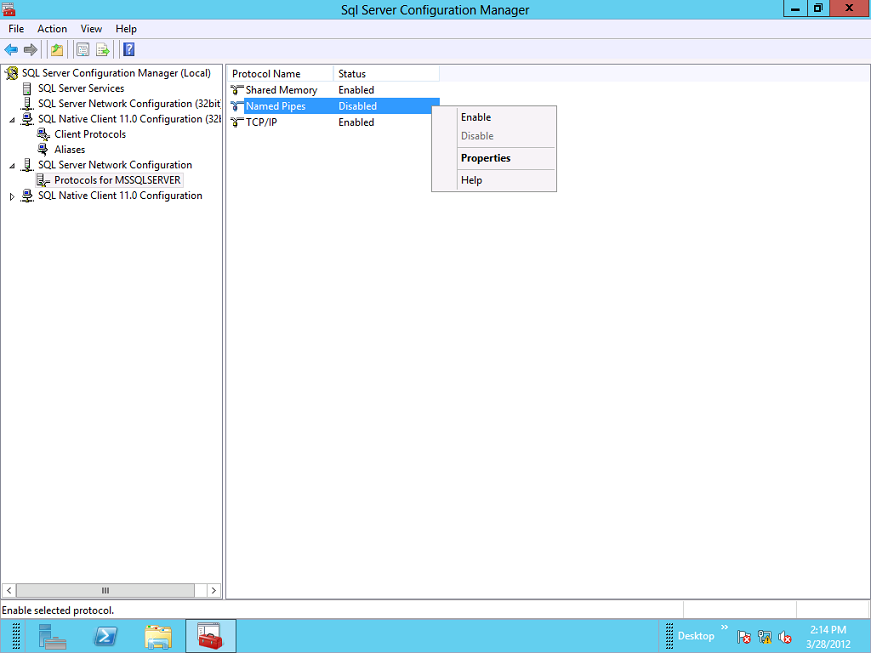The image size is (871, 653).
Task: Collapse the SQL Server Network Configuration node
Action: point(12,166)
